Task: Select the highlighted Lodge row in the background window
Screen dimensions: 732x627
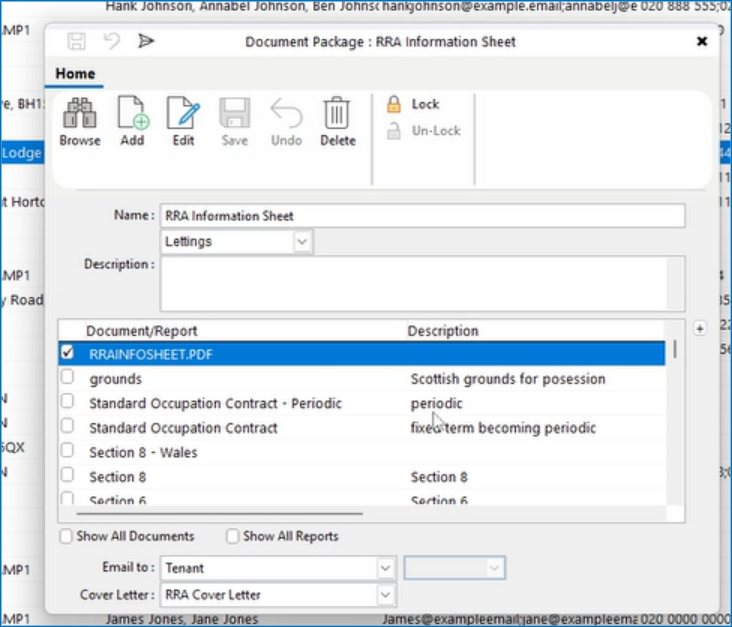Action: [x=22, y=153]
